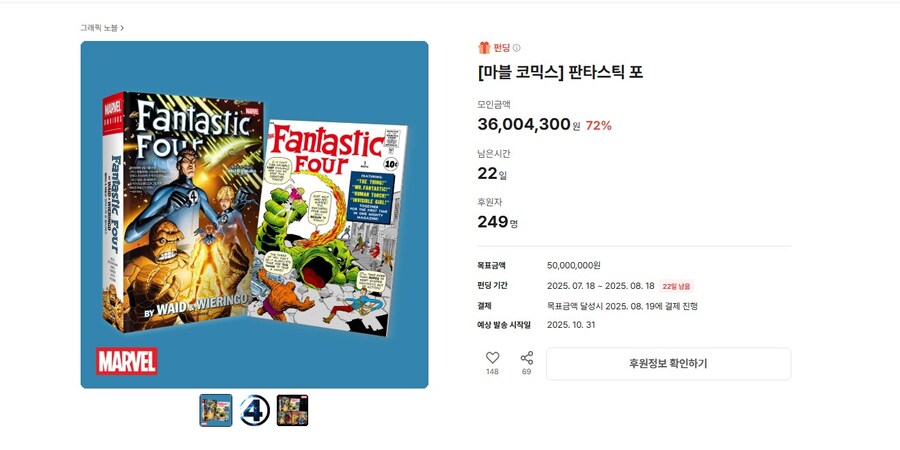This screenshot has width=900, height=450.
Task: Click the red 72% progress figure
Action: coord(599,126)
